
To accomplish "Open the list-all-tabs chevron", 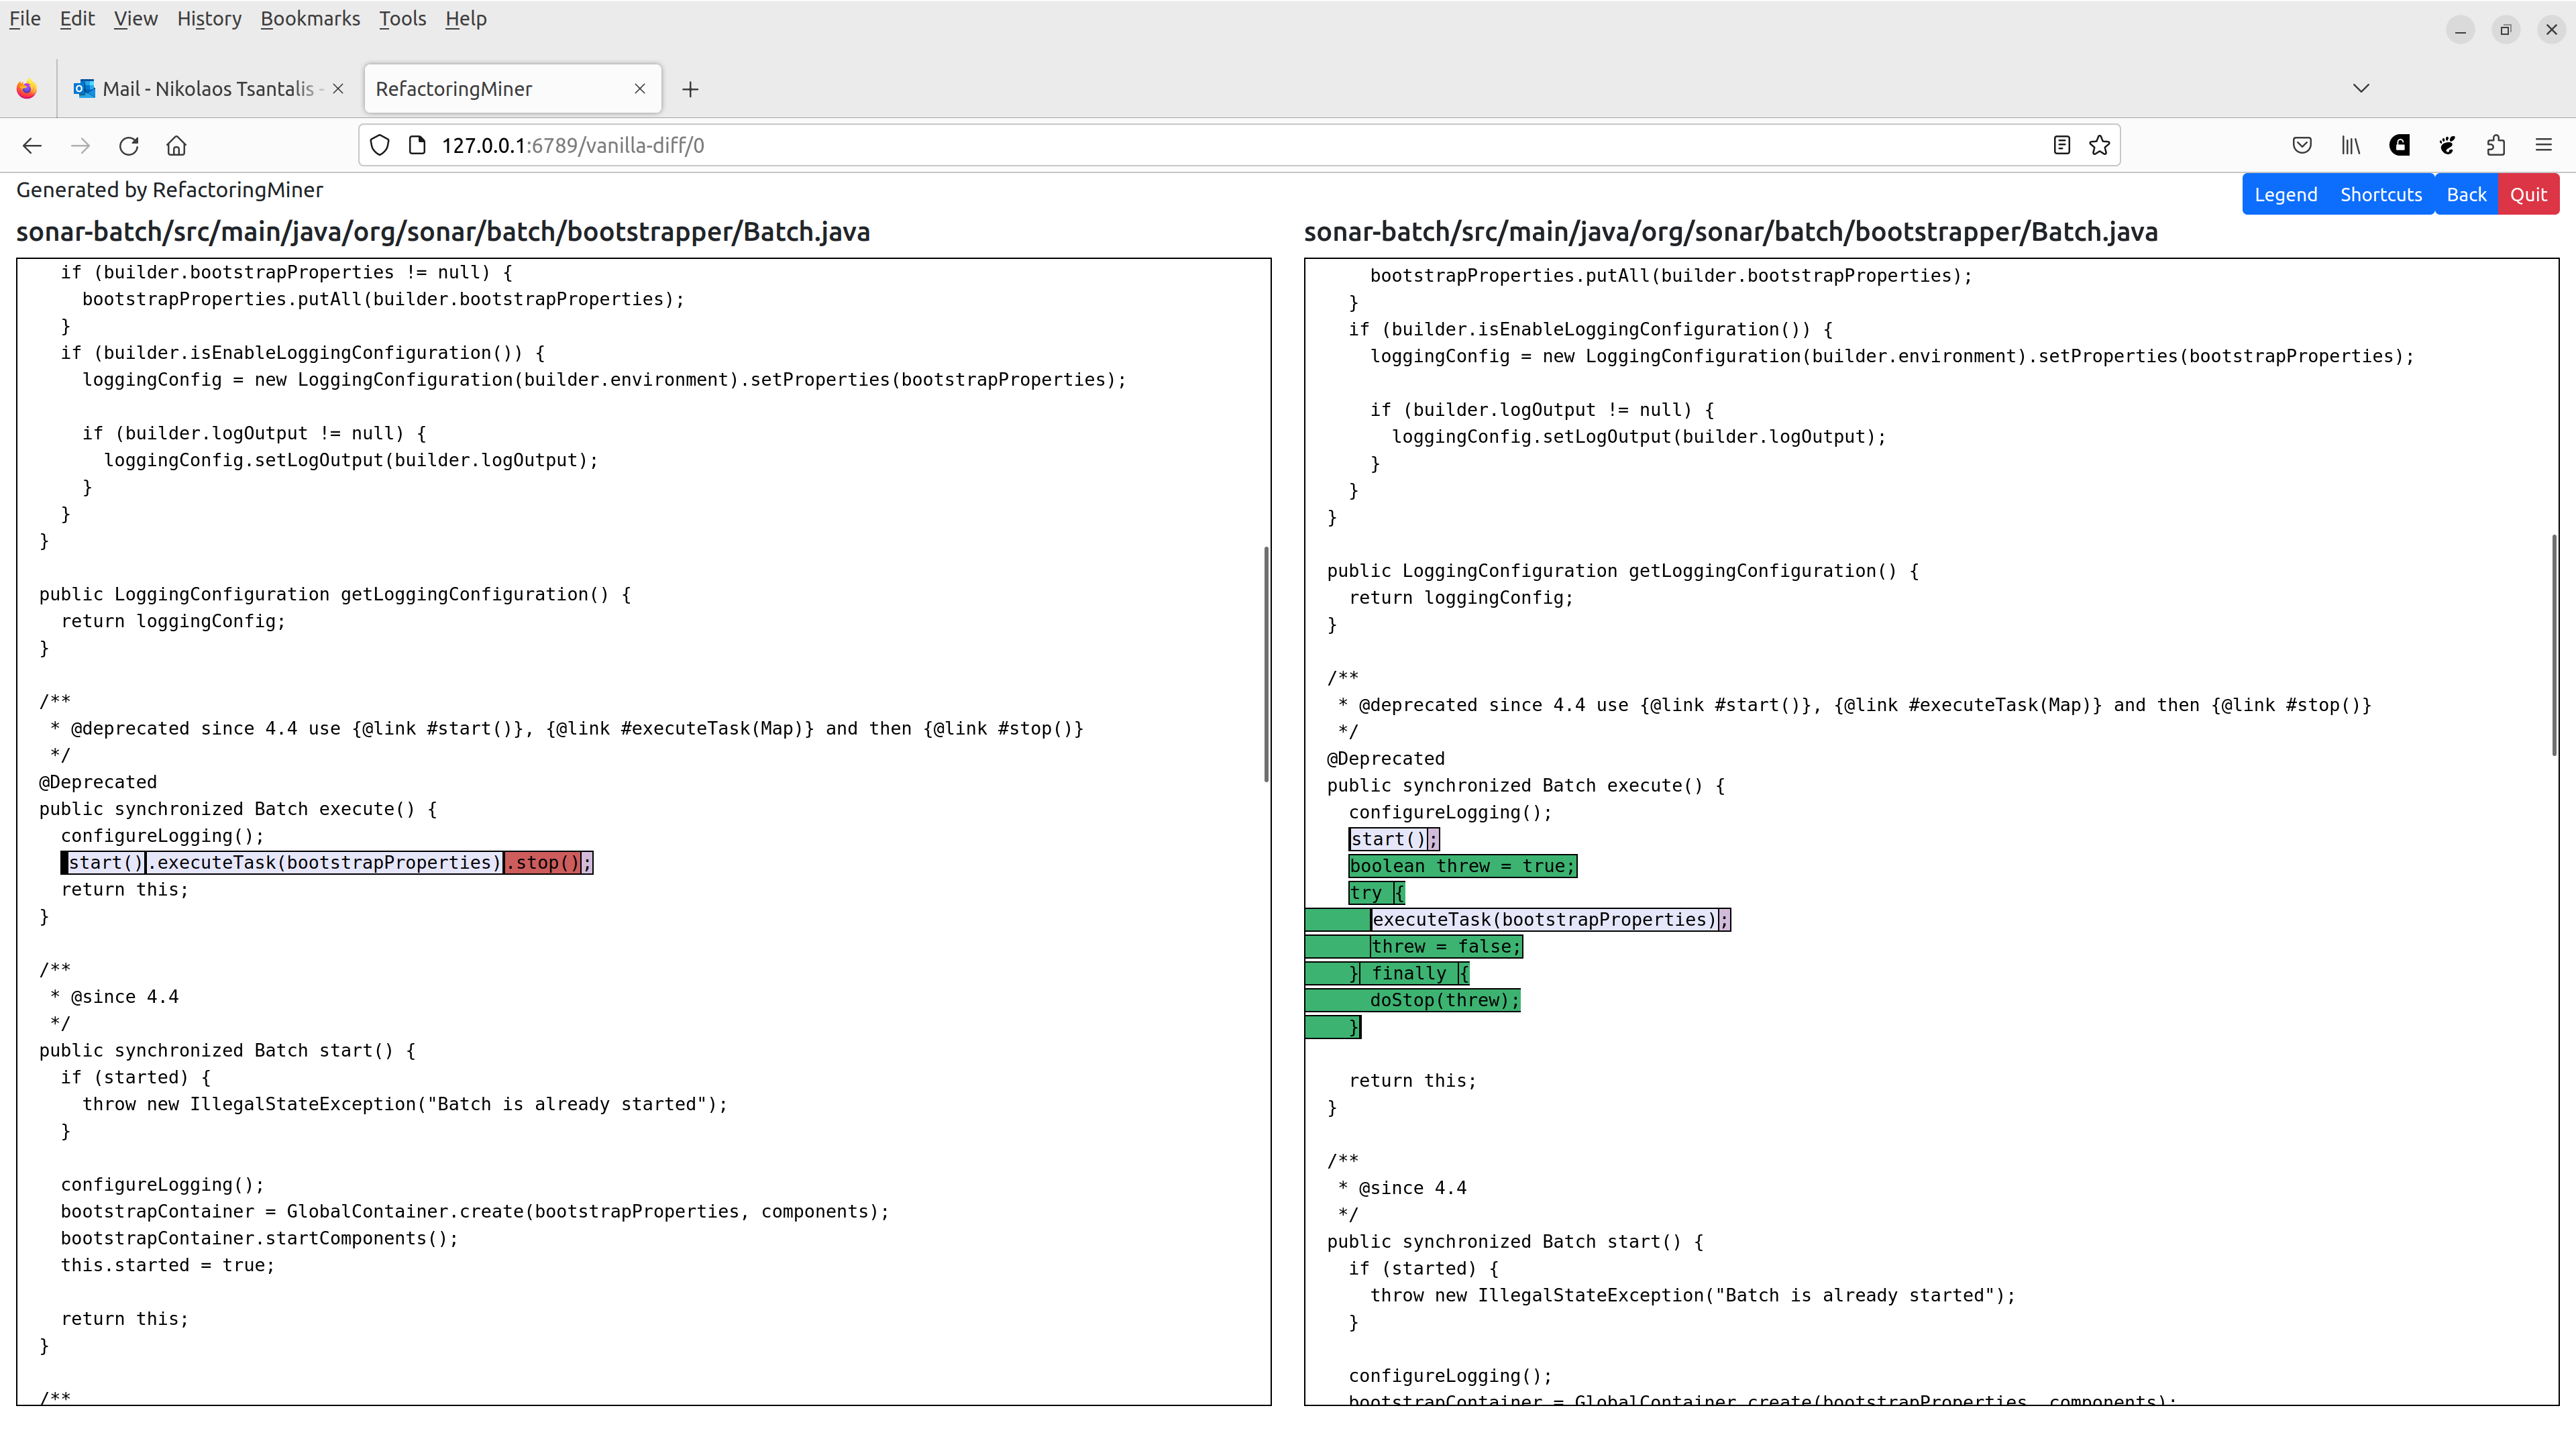I will (2362, 88).
